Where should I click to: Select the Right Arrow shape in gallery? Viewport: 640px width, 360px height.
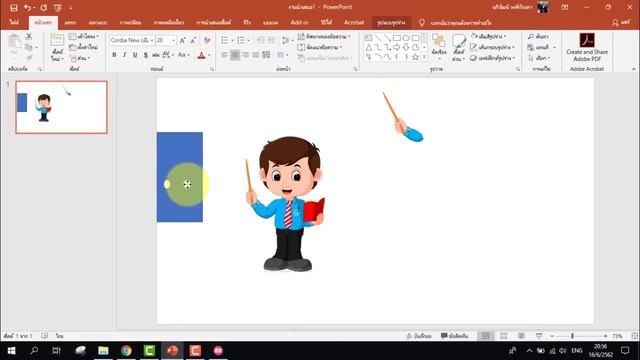click(x=397, y=48)
